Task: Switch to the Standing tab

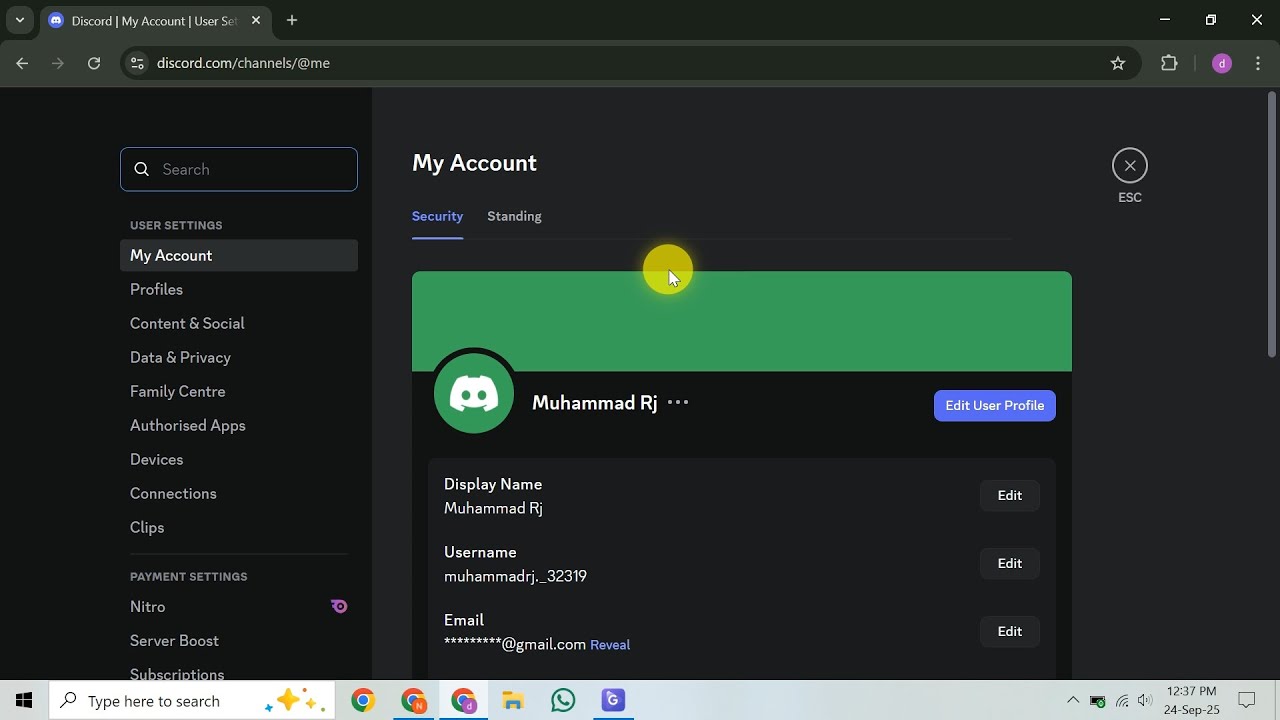Action: [514, 216]
